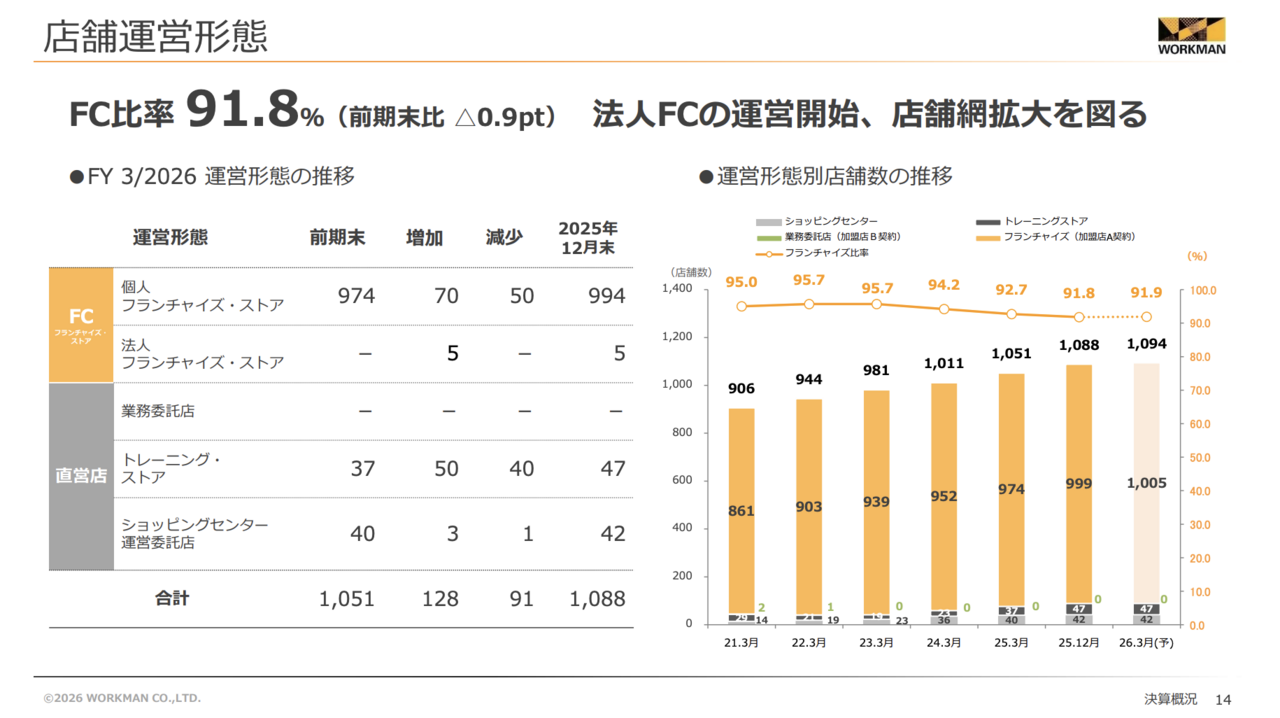Click the line marker below 95.0

pos(741,306)
